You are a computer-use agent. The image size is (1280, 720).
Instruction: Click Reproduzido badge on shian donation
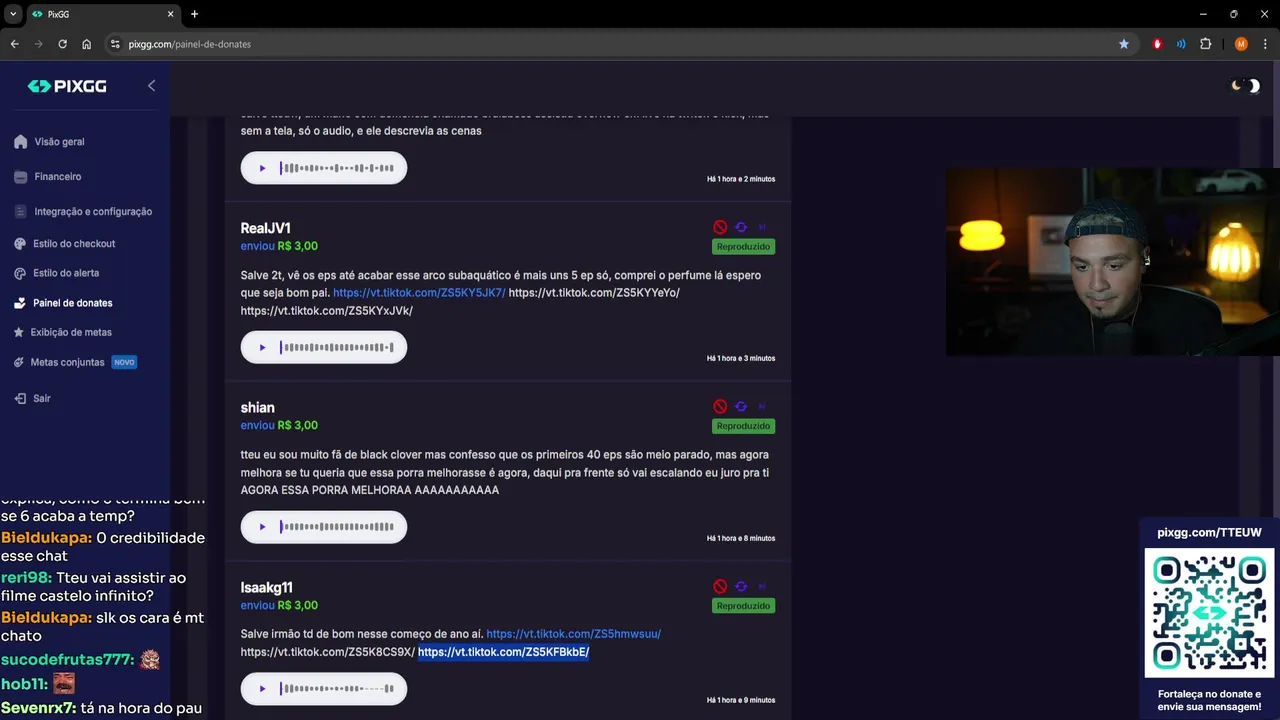[743, 426]
